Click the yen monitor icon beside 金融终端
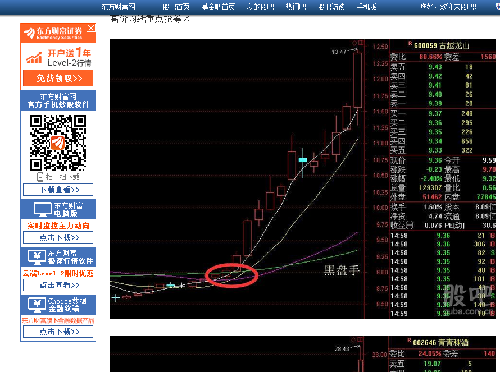Viewport: 500px width, 372px height. (x=37, y=305)
